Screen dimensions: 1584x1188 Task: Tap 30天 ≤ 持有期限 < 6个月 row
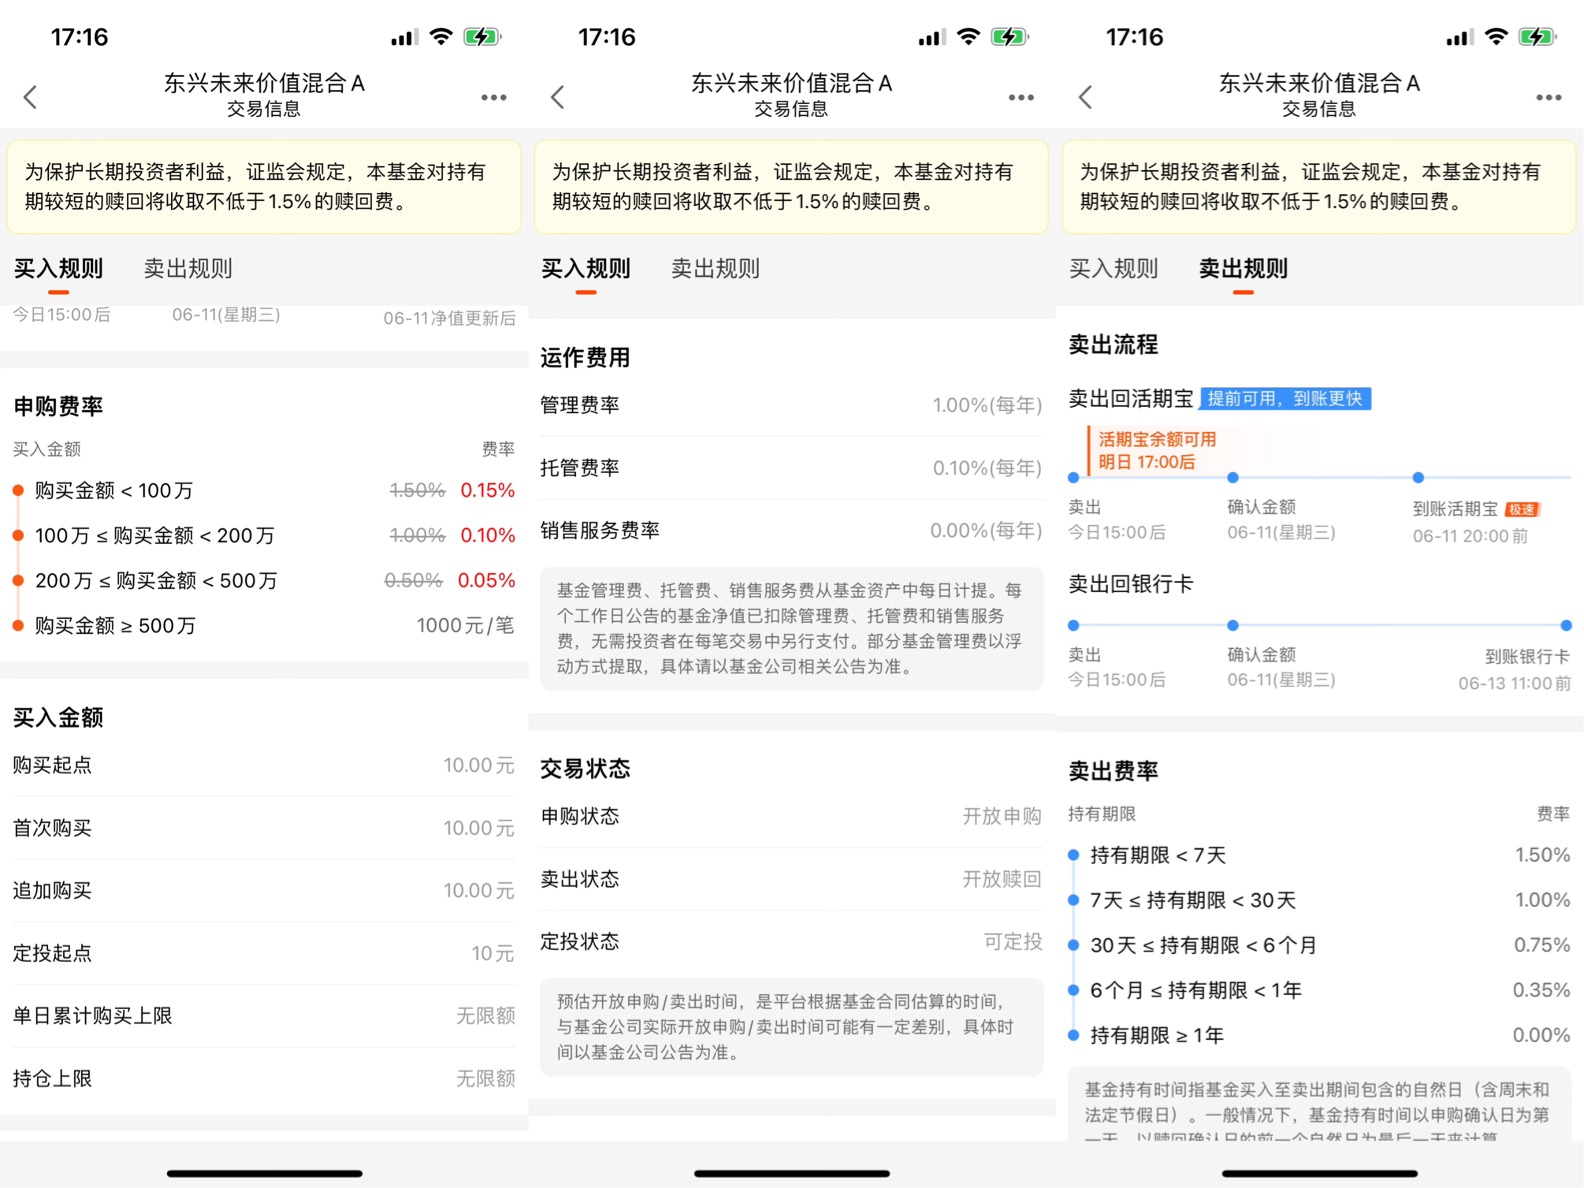1319,945
